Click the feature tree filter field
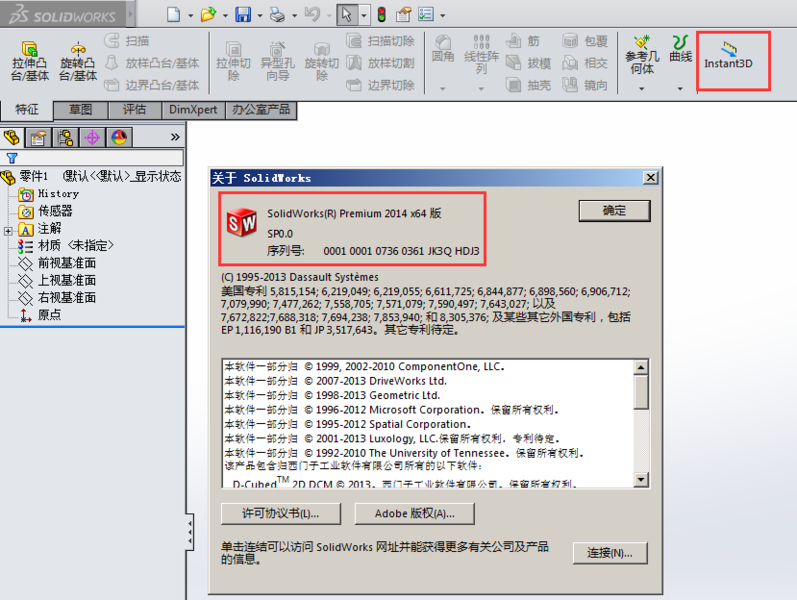The width and height of the screenshot is (797, 600). pyautogui.click(x=92, y=158)
